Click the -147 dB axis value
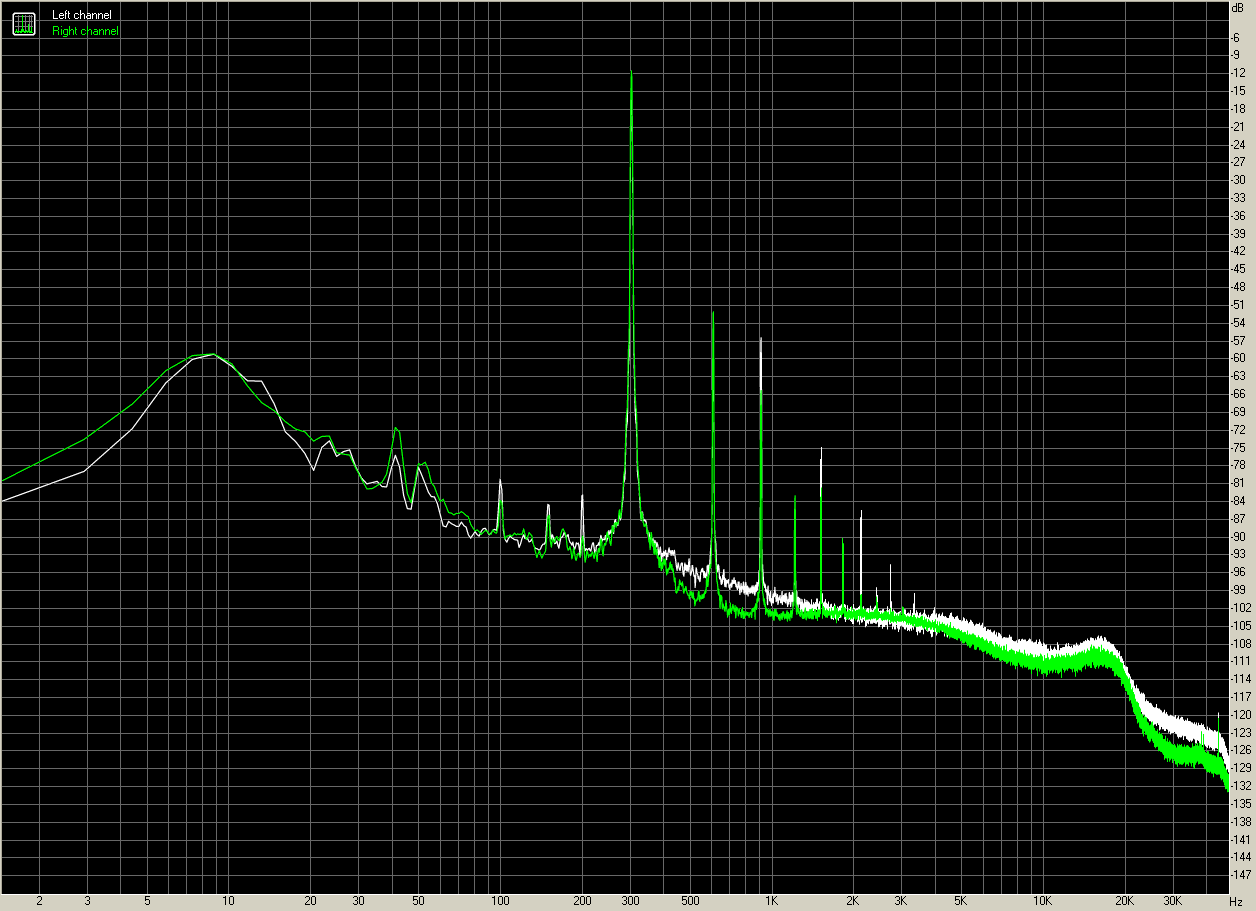This screenshot has width=1256, height=911. 1242,875
